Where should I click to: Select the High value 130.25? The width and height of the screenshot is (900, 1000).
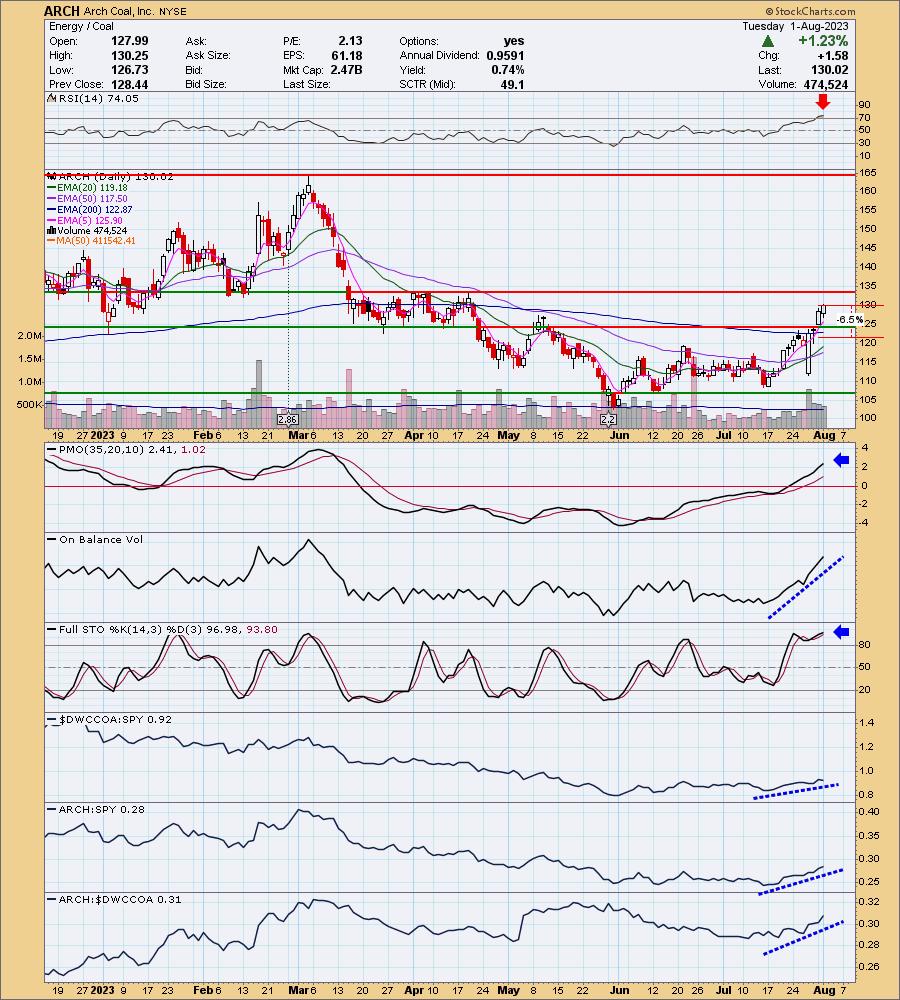pos(129,55)
